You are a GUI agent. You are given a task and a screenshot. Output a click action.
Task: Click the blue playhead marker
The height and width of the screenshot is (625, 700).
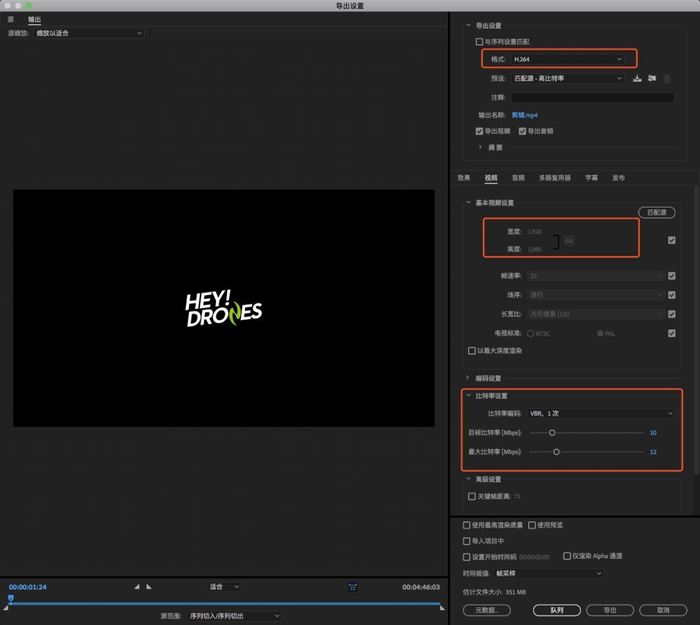click(x=11, y=598)
